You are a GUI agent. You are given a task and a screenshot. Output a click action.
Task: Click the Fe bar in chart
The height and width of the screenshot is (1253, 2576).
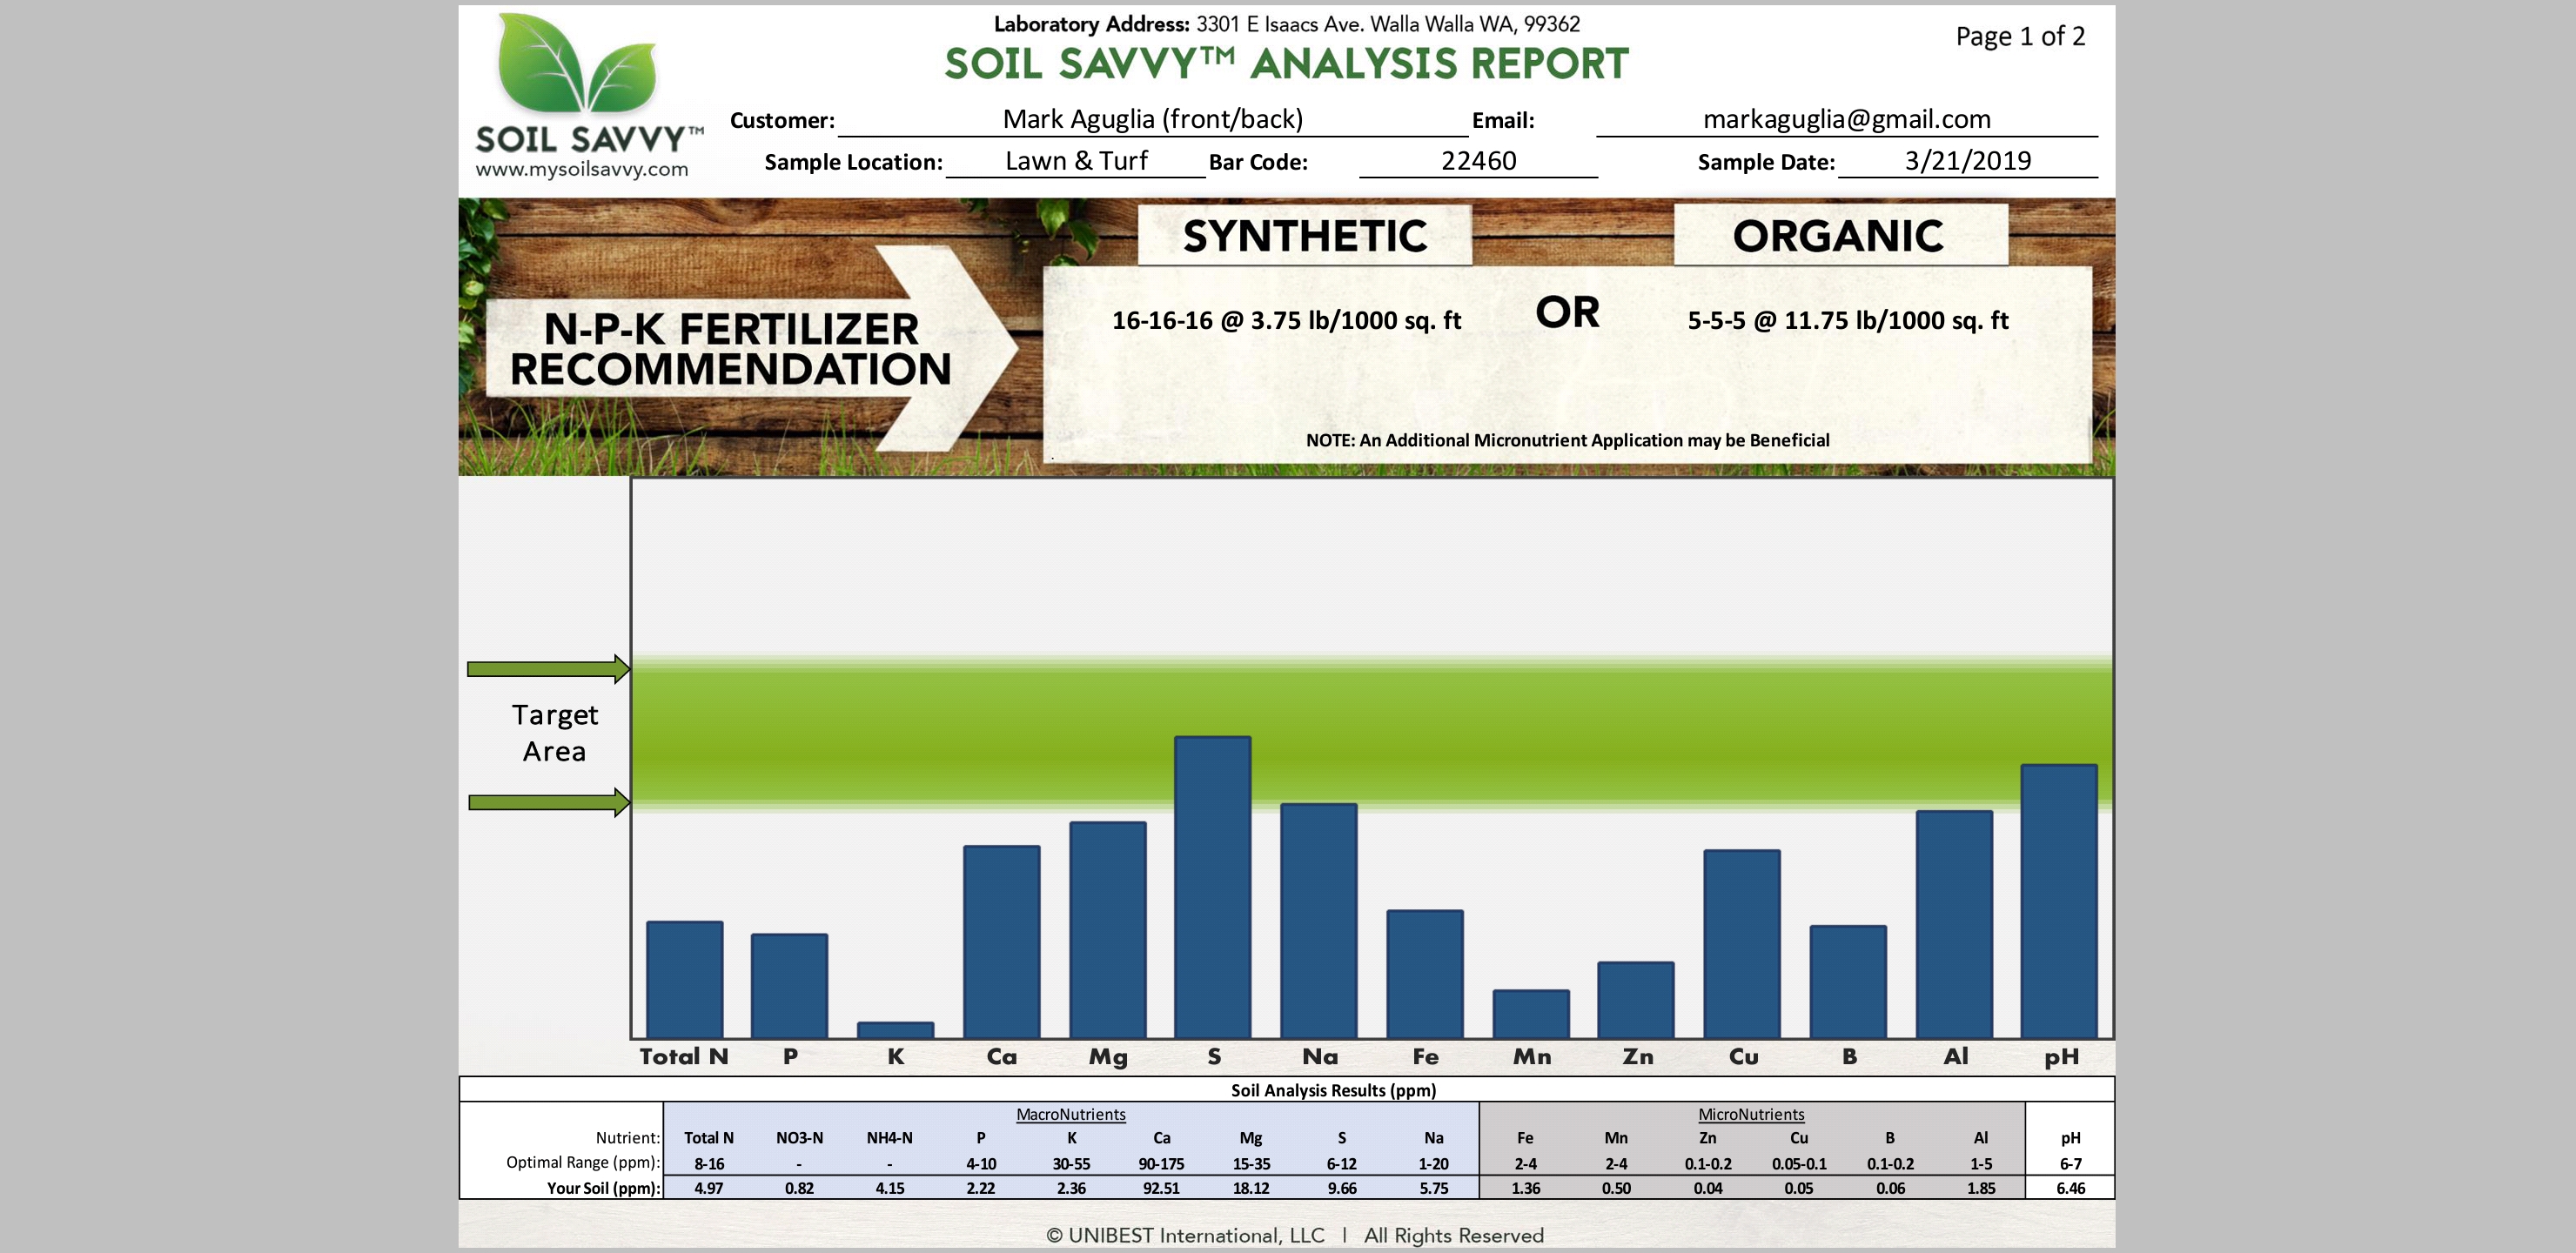1424,973
